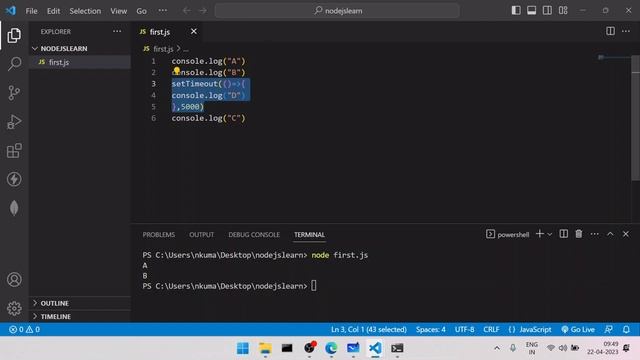Open the Thunder Client lightning icon
Viewport: 640px width, 360px height.
pos(14,179)
